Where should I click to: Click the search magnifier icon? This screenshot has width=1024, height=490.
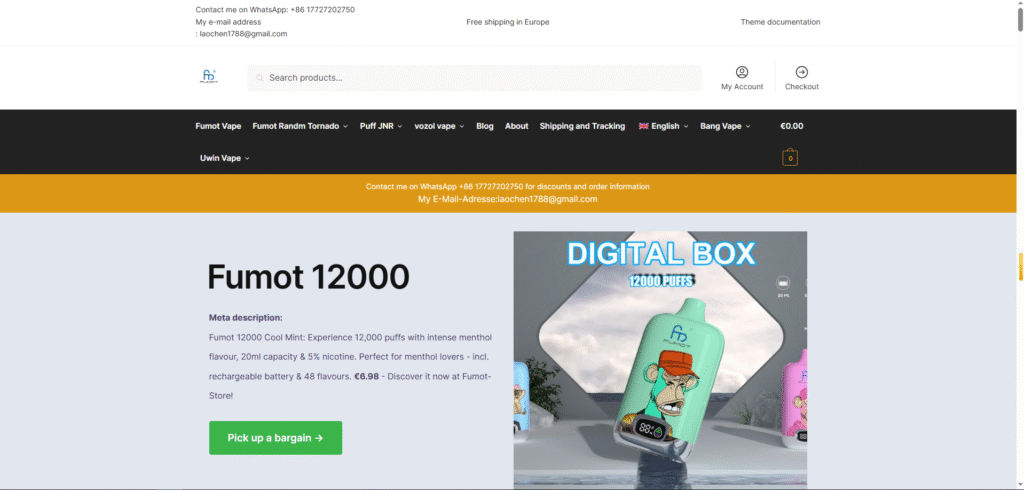click(x=259, y=78)
